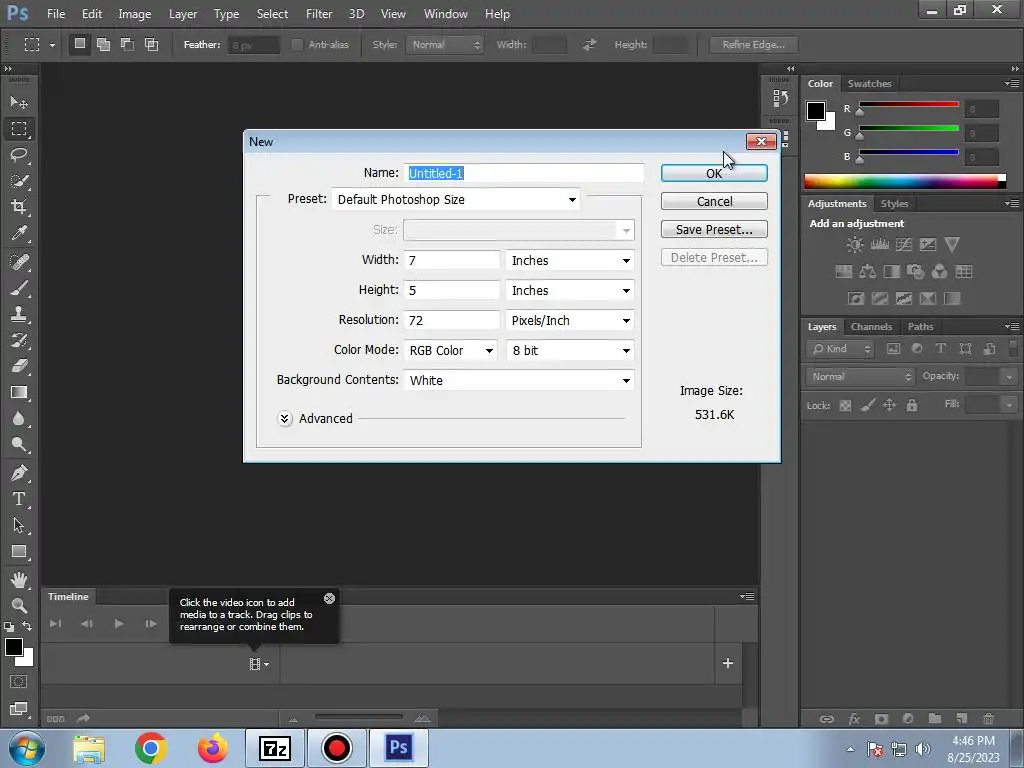Click the Name input field

tap(524, 173)
